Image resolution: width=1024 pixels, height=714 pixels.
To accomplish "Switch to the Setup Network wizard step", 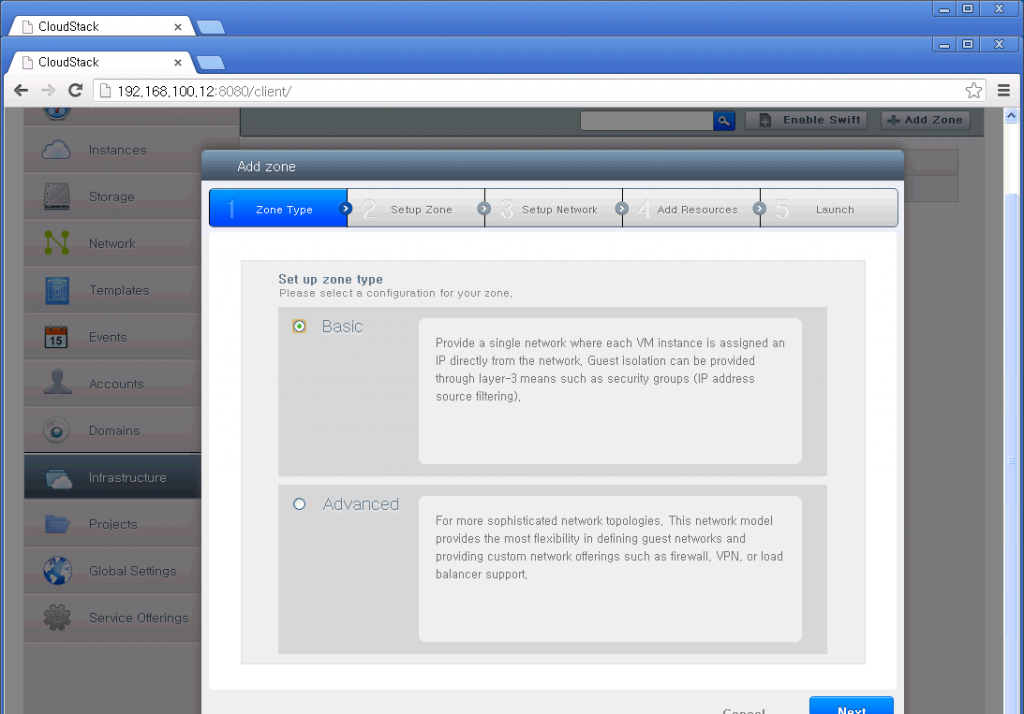I will [560, 210].
